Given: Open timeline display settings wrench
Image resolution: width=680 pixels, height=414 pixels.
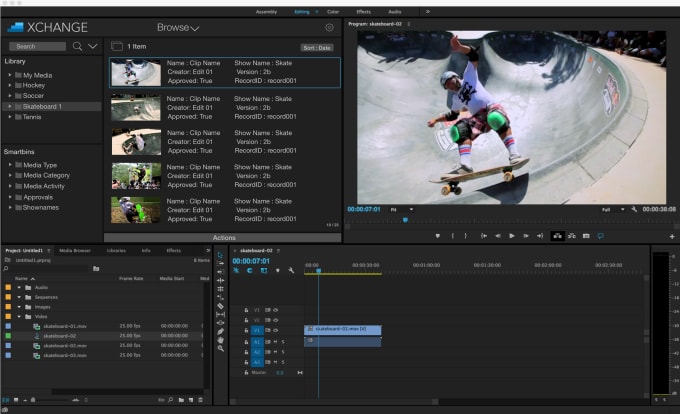Looking at the screenshot, I should click(x=291, y=271).
